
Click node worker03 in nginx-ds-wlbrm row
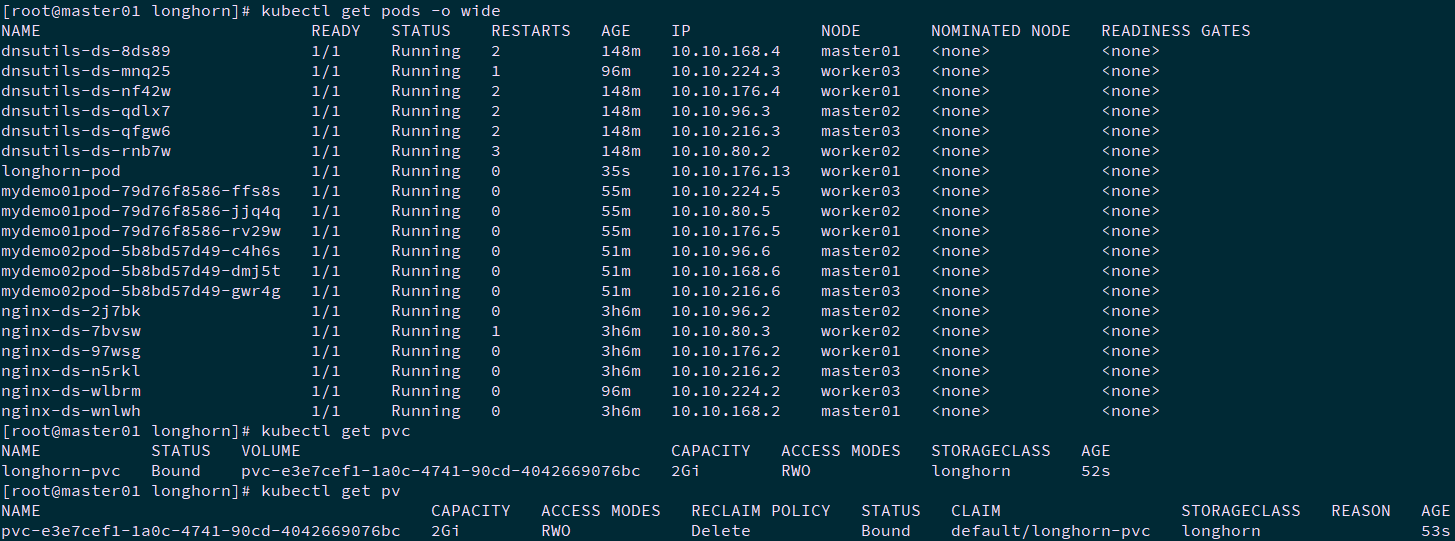click(x=861, y=391)
